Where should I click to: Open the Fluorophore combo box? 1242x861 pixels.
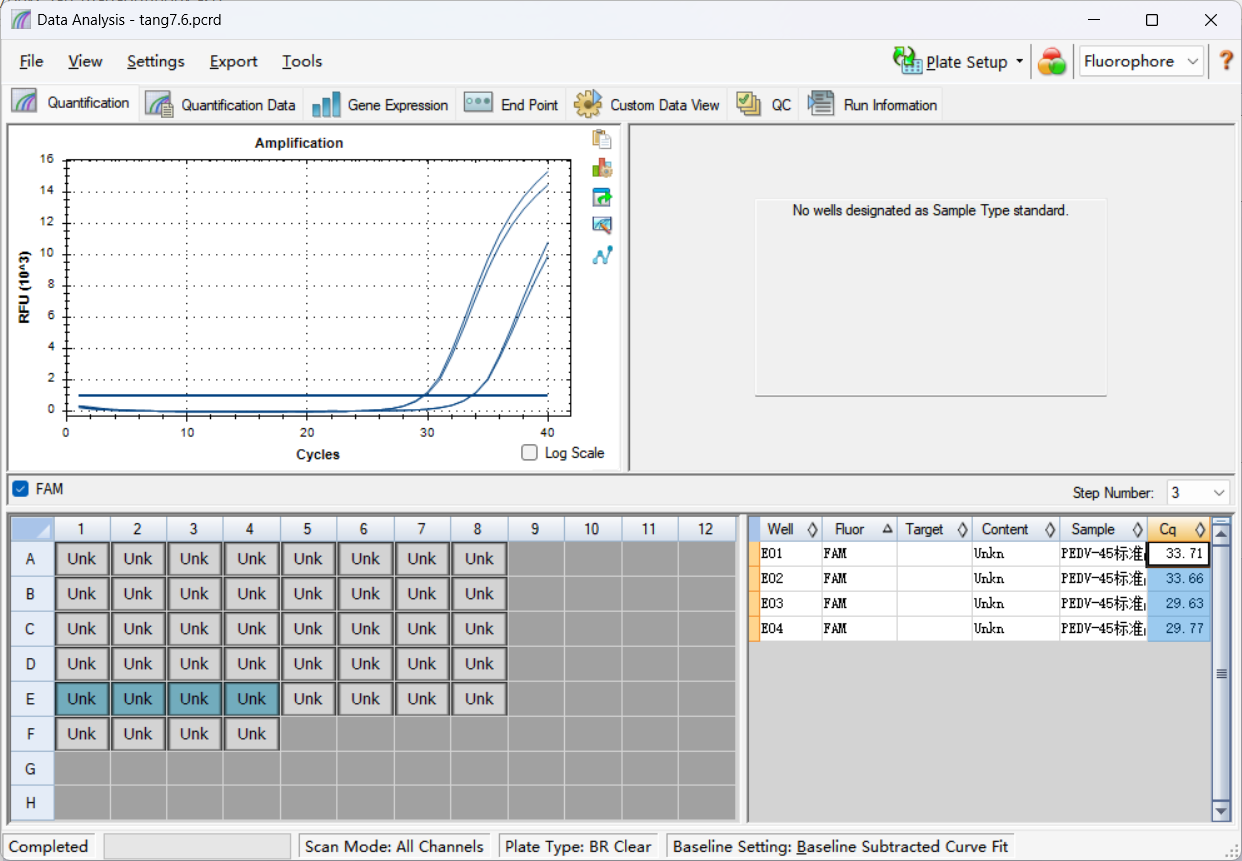tap(1141, 61)
